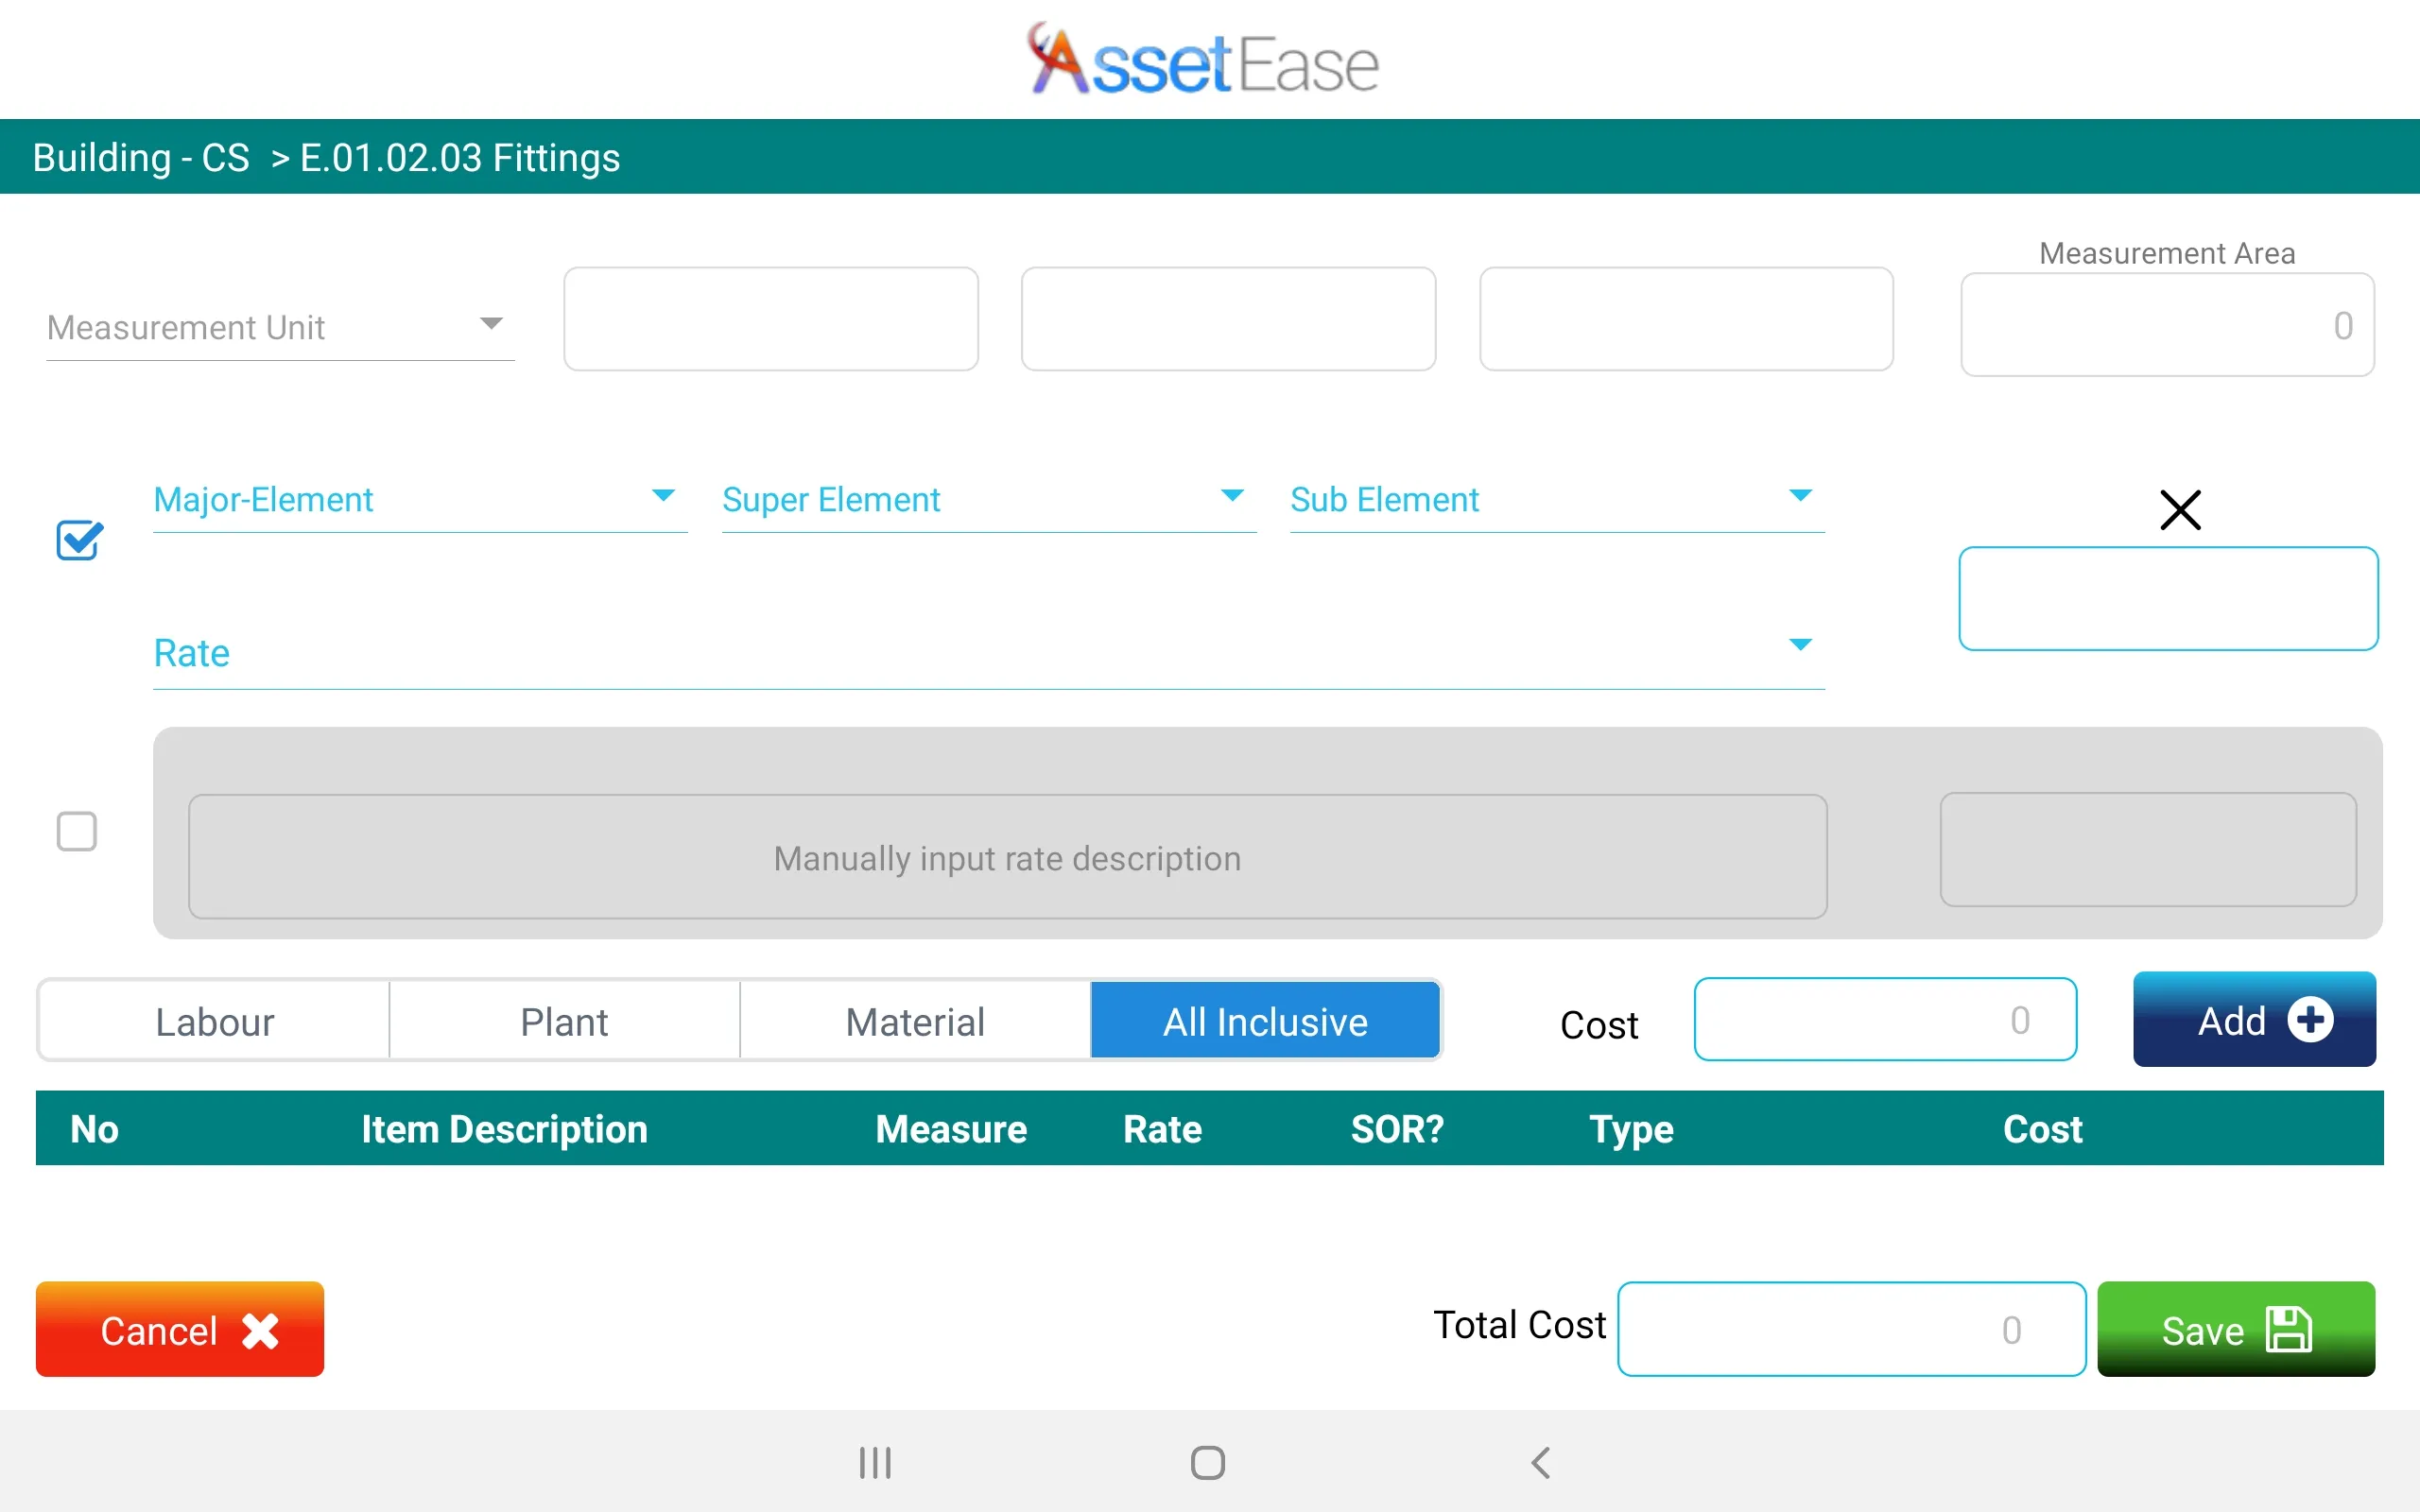Click the third empty measurement dimension field
Screen dimensions: 2420x1512
[x=1686, y=319]
